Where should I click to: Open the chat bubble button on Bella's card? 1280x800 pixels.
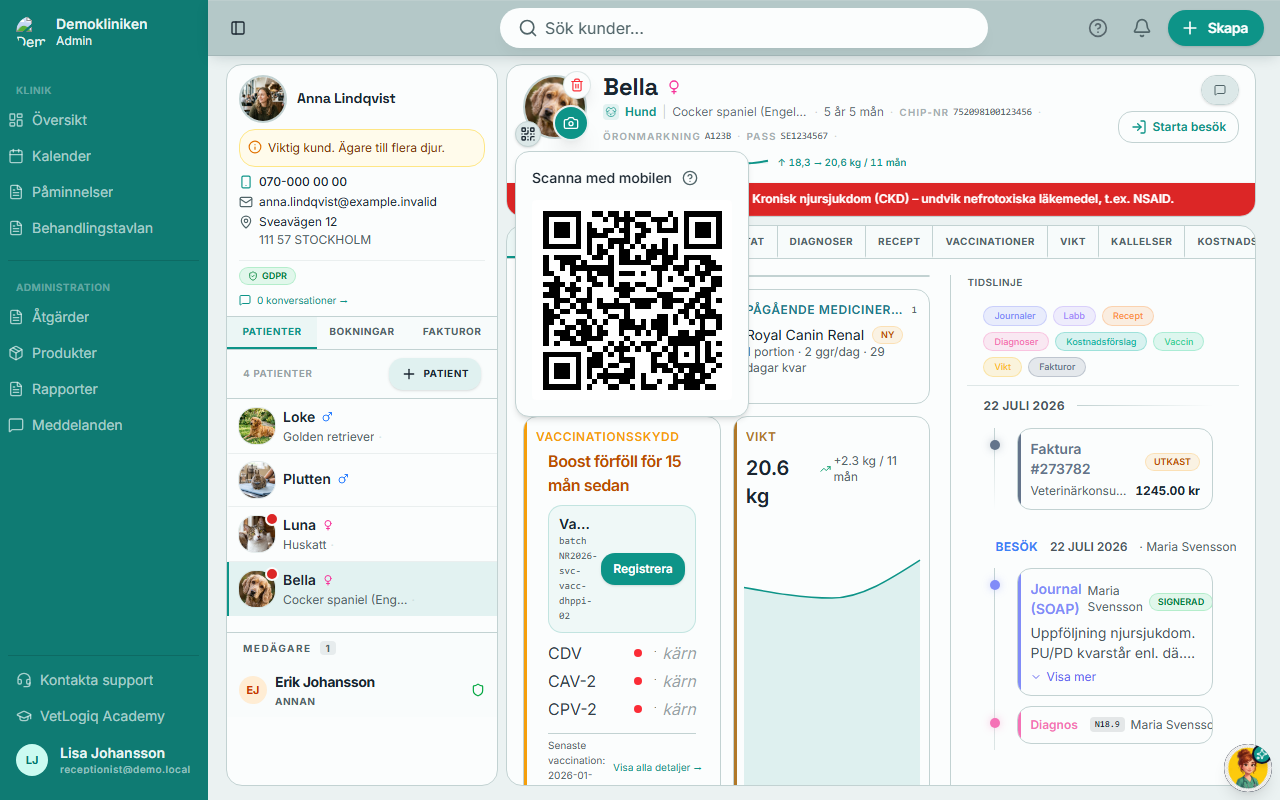(x=1220, y=90)
